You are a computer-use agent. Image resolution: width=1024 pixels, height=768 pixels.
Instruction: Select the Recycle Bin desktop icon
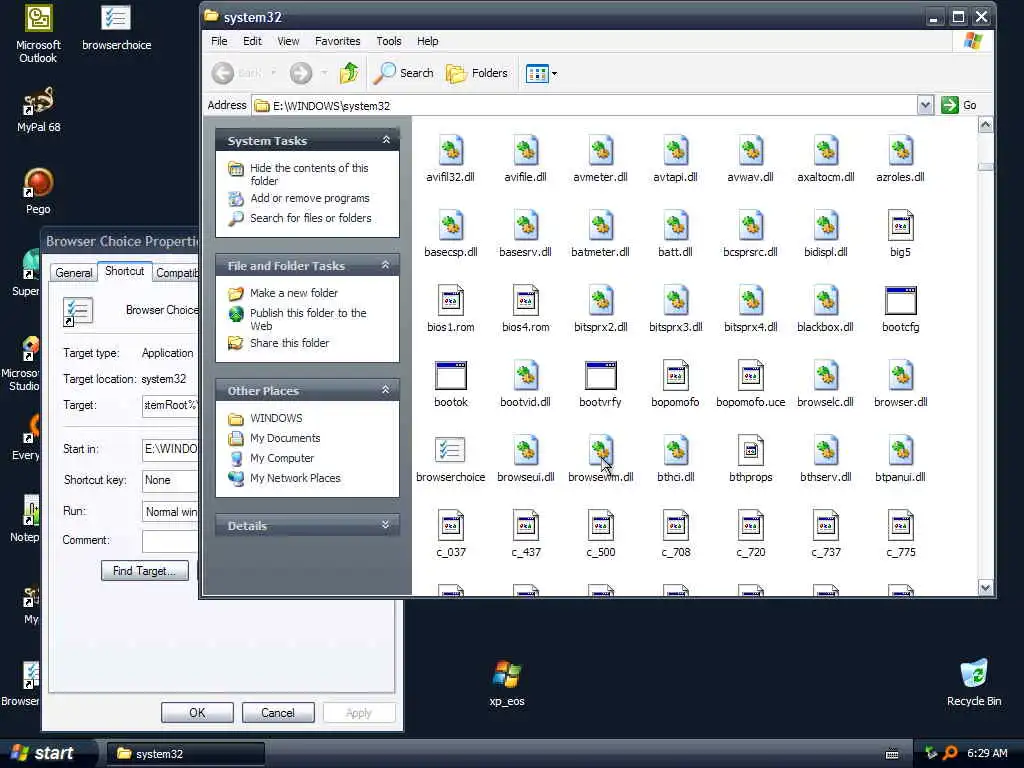[973, 683]
